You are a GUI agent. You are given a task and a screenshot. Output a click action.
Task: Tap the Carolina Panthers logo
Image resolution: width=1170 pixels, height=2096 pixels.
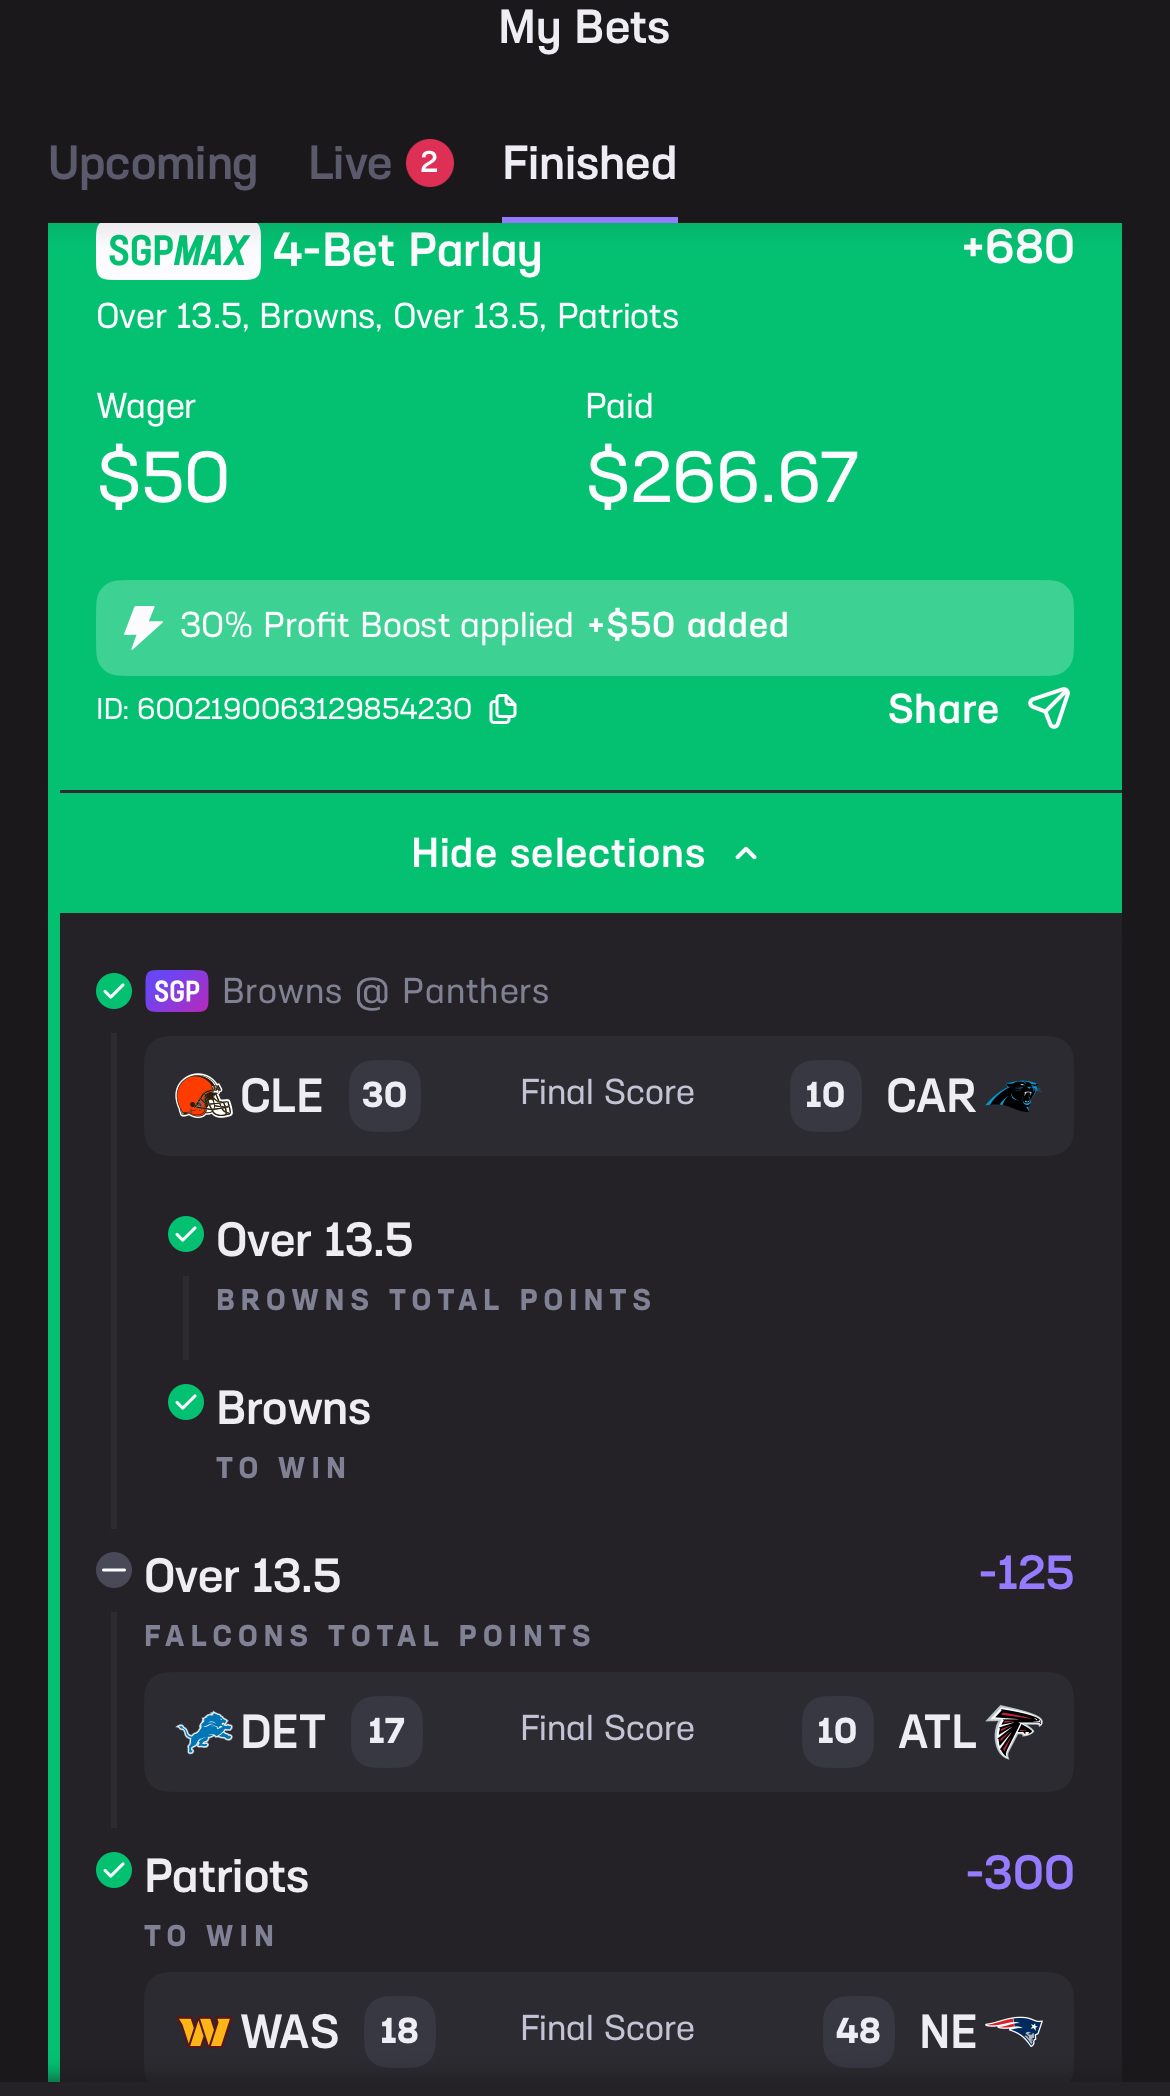click(1012, 1096)
